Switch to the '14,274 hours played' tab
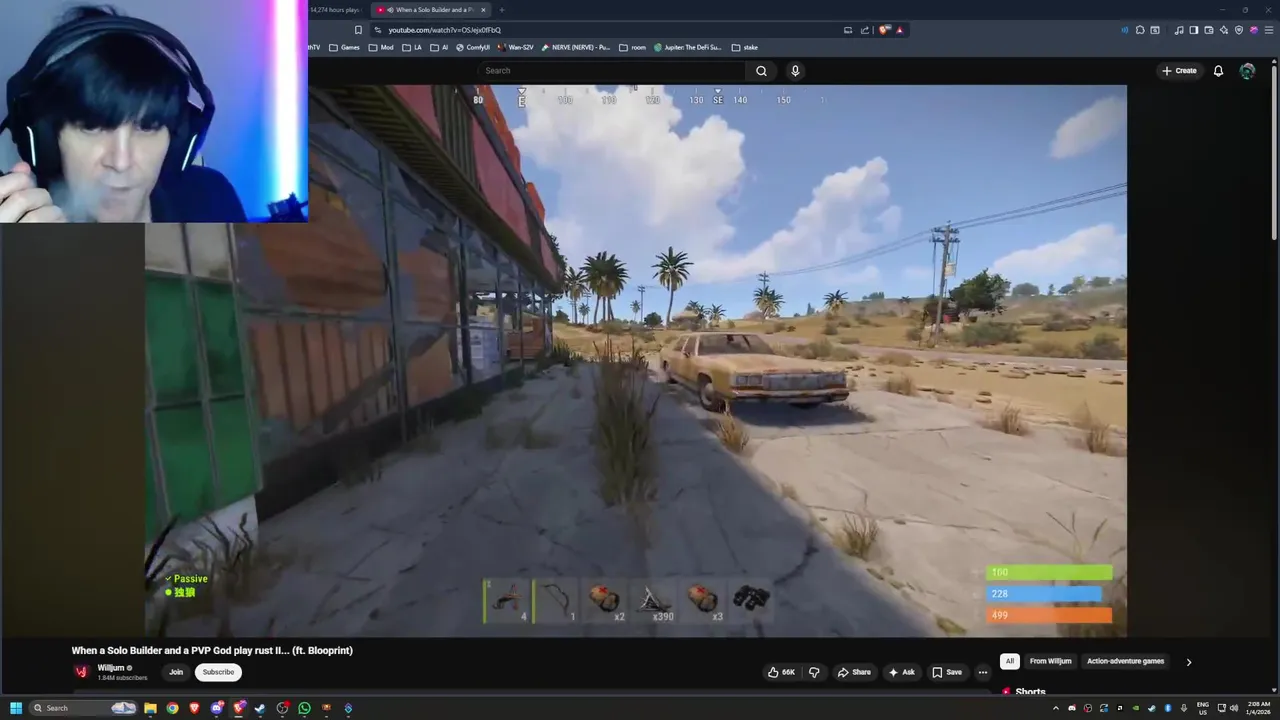This screenshot has height=720, width=1280. point(336,10)
